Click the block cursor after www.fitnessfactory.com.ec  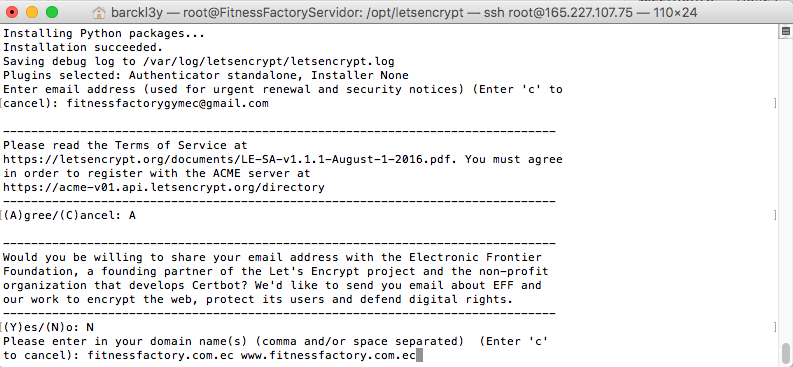419,356
